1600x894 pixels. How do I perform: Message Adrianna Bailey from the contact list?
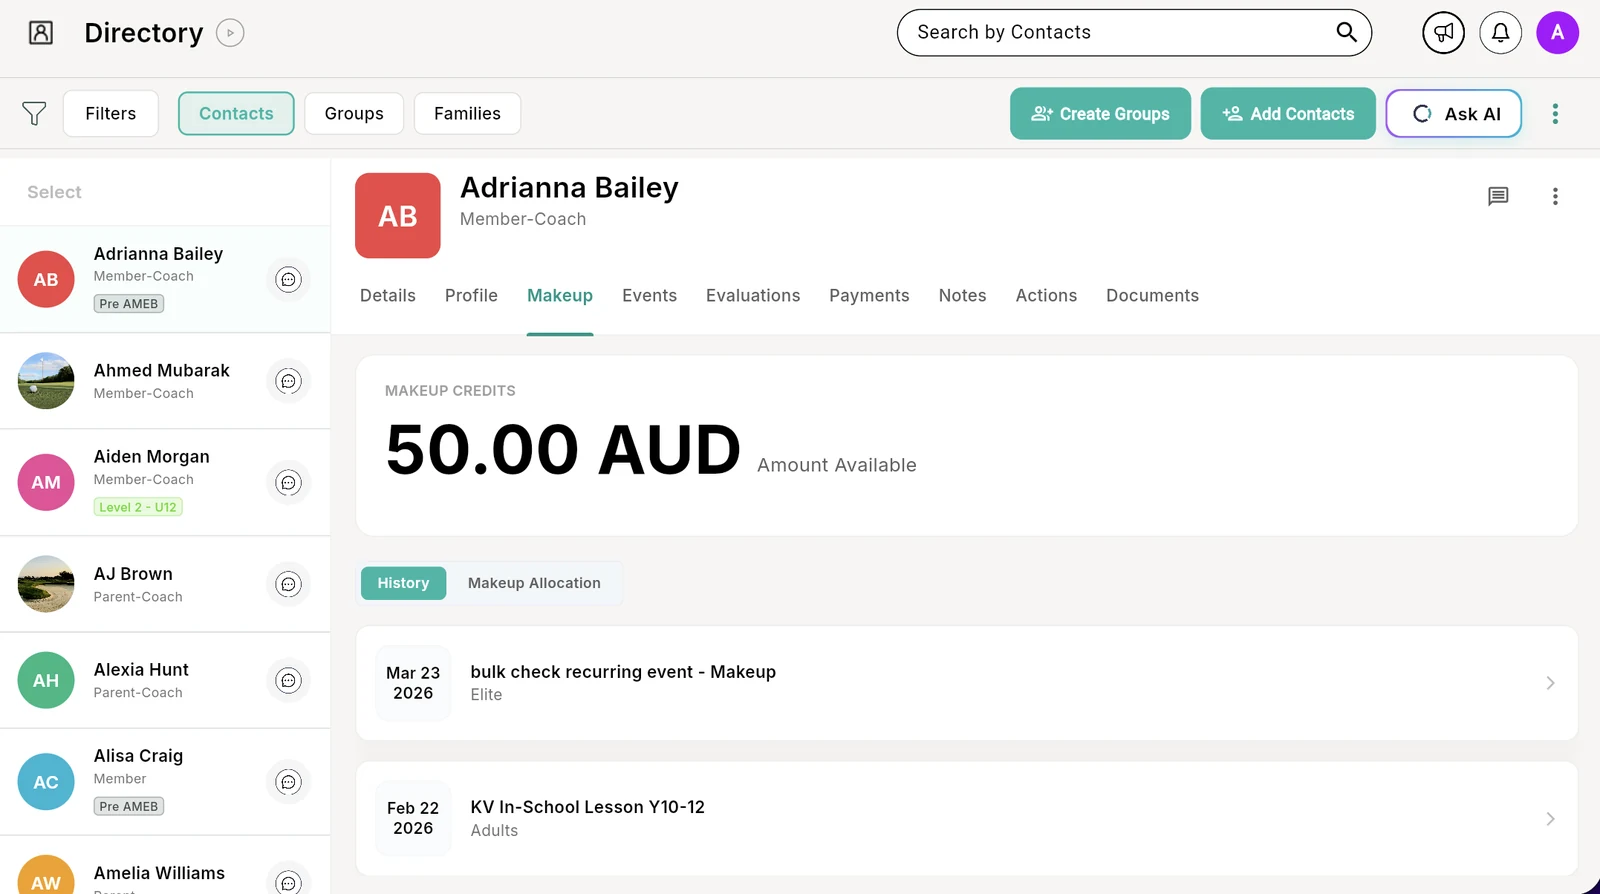click(288, 280)
